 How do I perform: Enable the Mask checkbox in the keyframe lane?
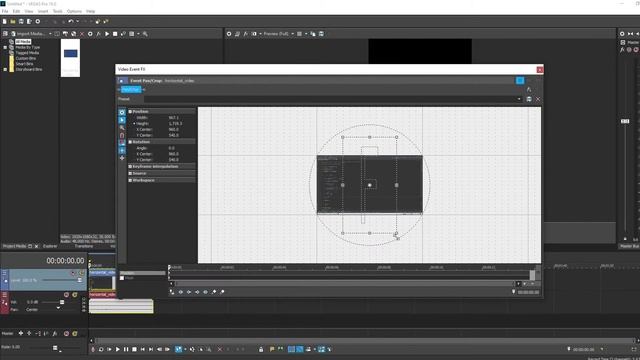tap(122, 278)
